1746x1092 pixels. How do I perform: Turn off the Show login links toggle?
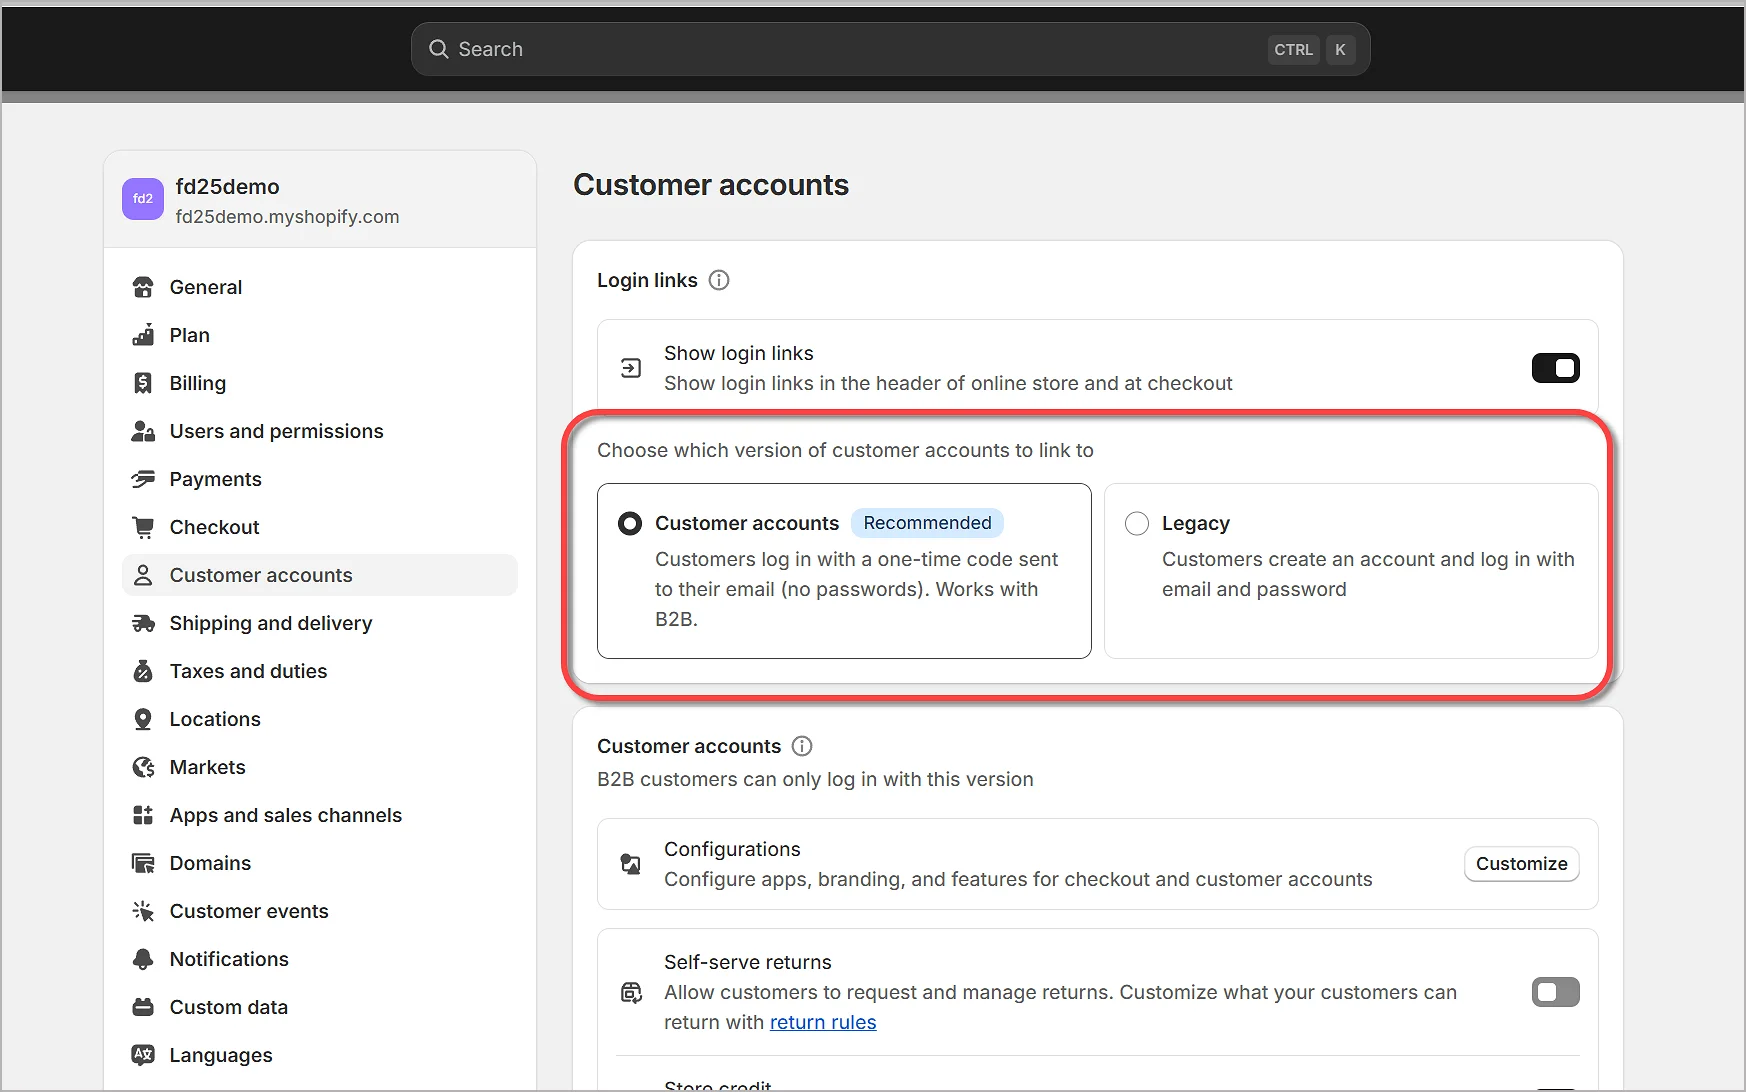tap(1555, 368)
